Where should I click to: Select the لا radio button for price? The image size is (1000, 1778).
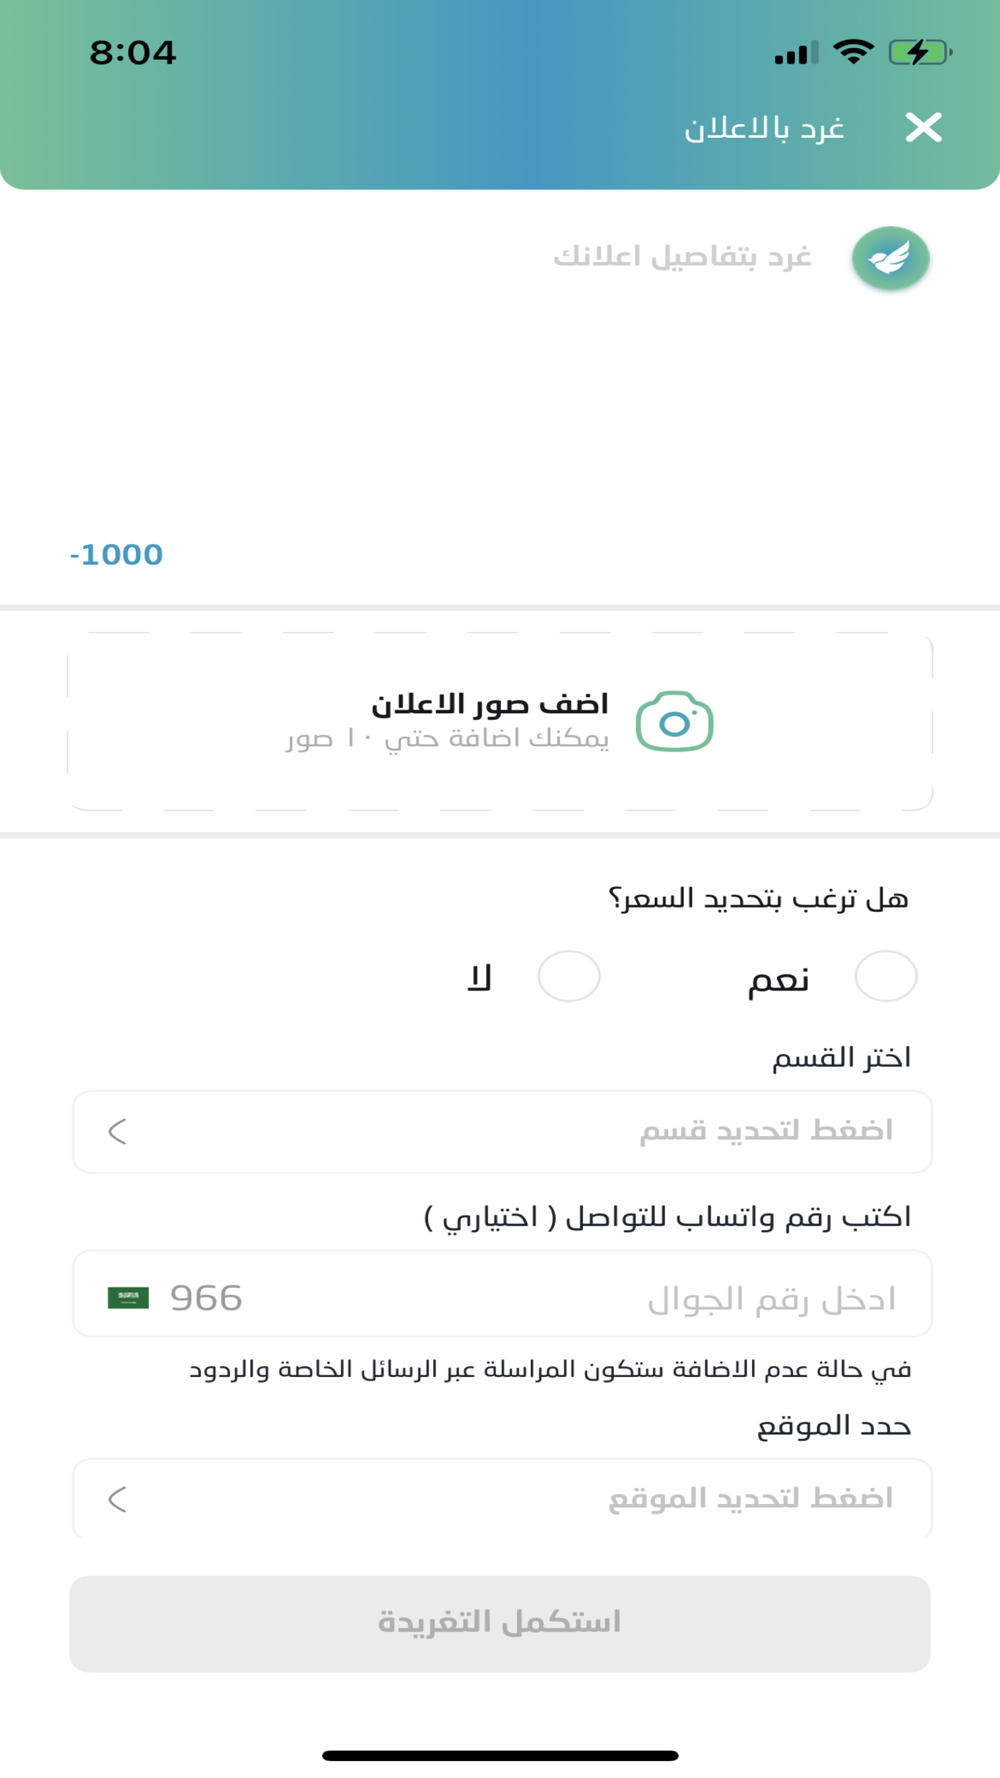[569, 976]
